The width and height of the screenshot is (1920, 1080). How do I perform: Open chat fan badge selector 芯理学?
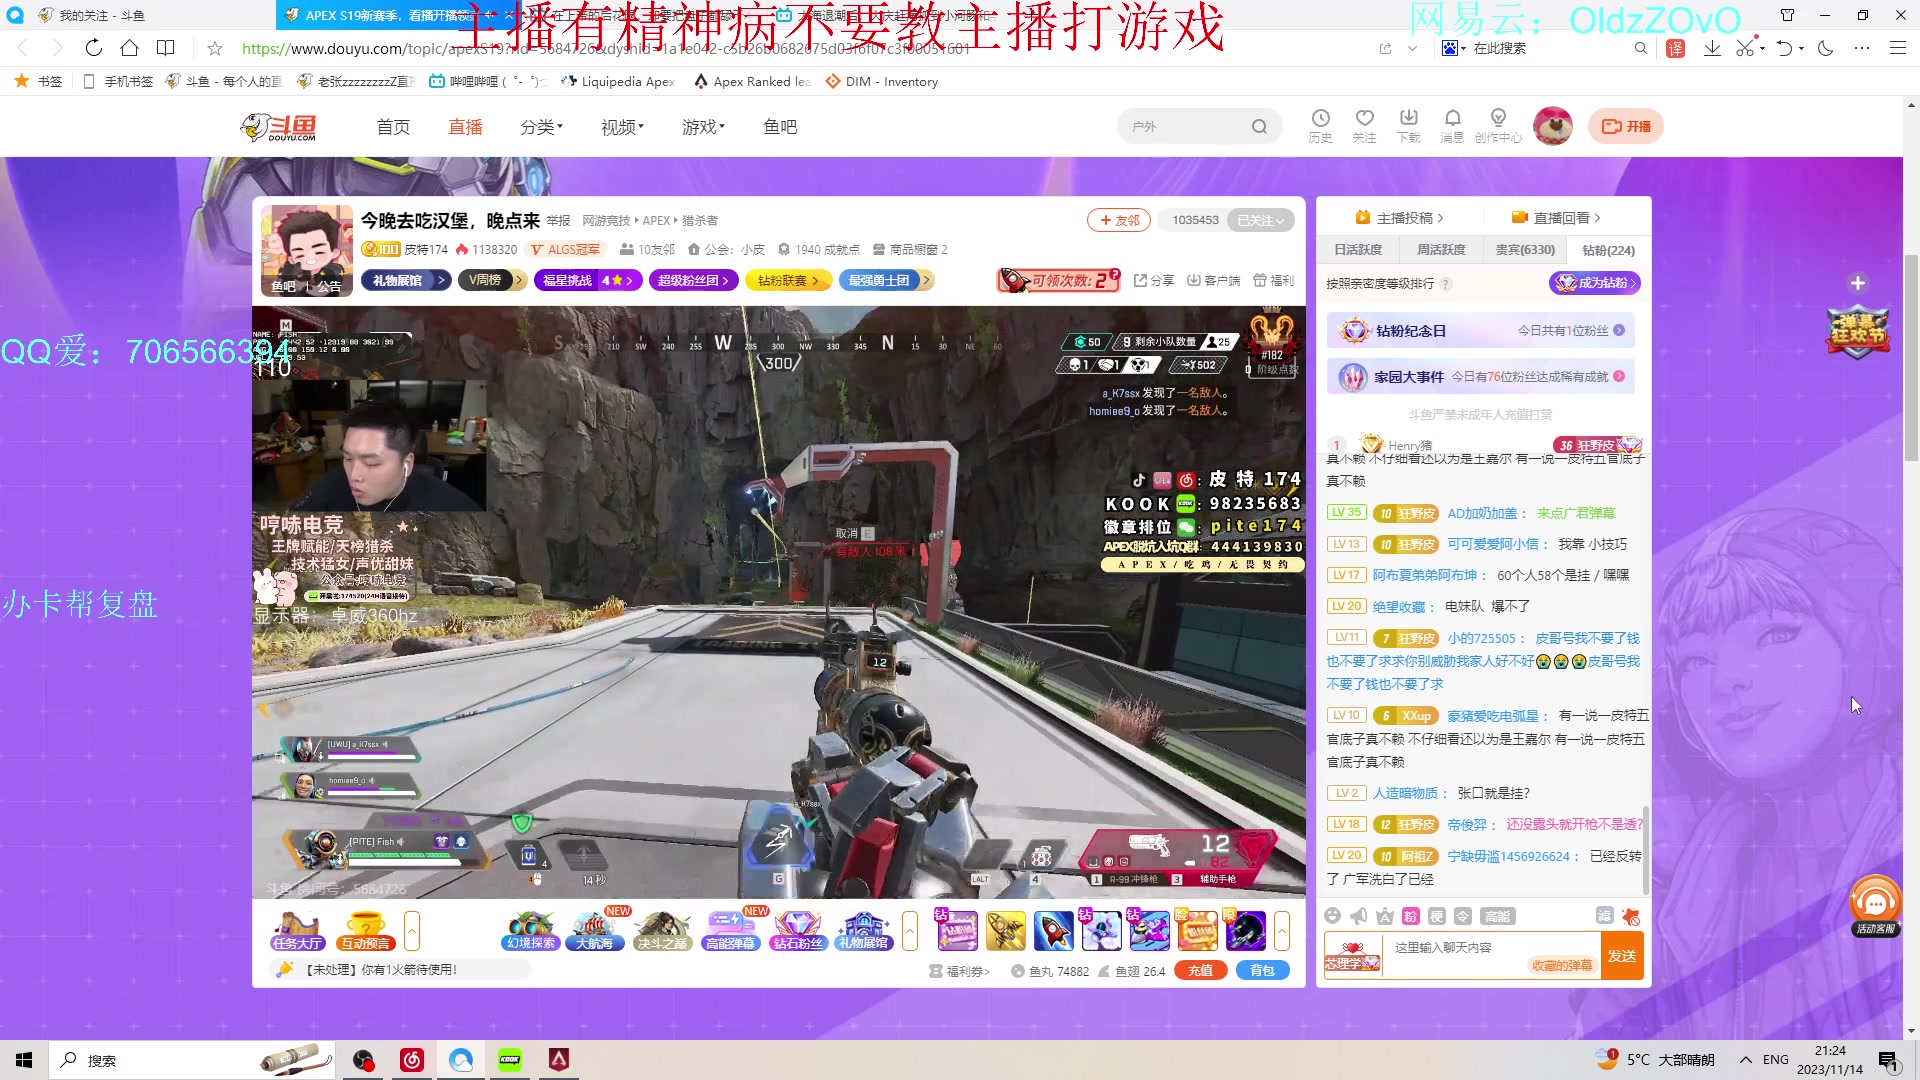click(1352, 956)
